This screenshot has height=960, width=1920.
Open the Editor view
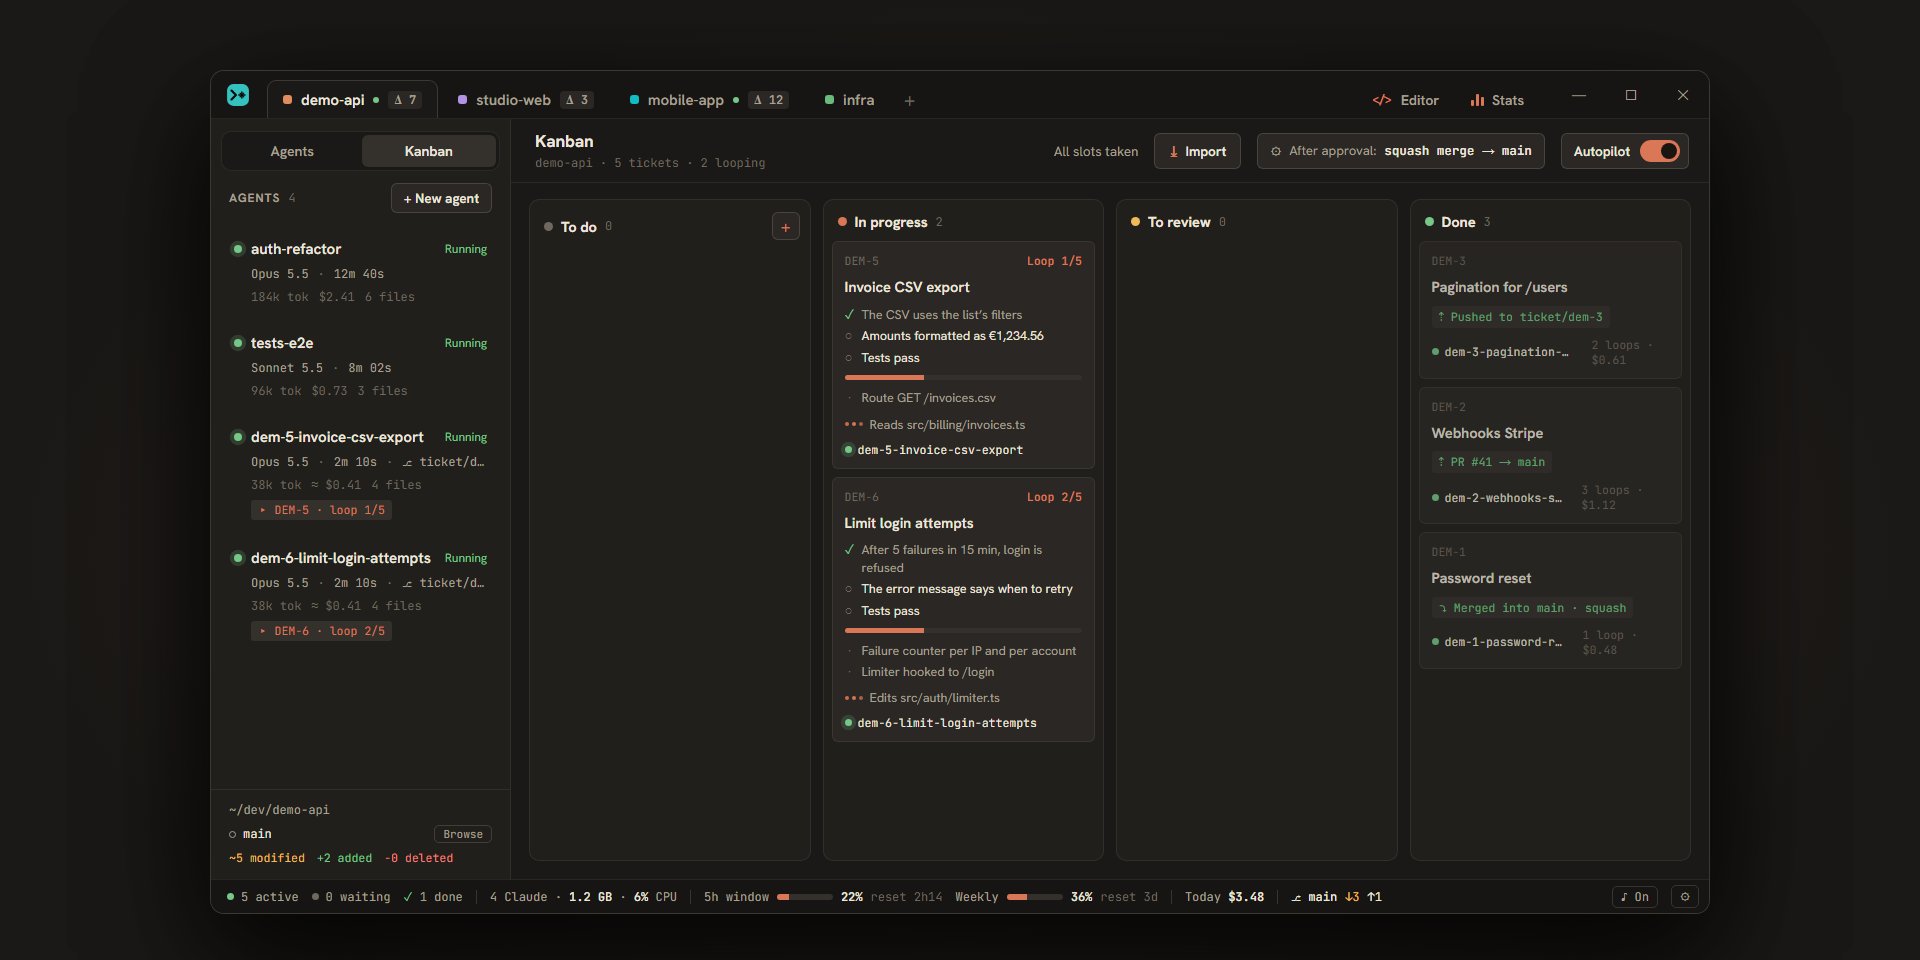(x=1405, y=100)
